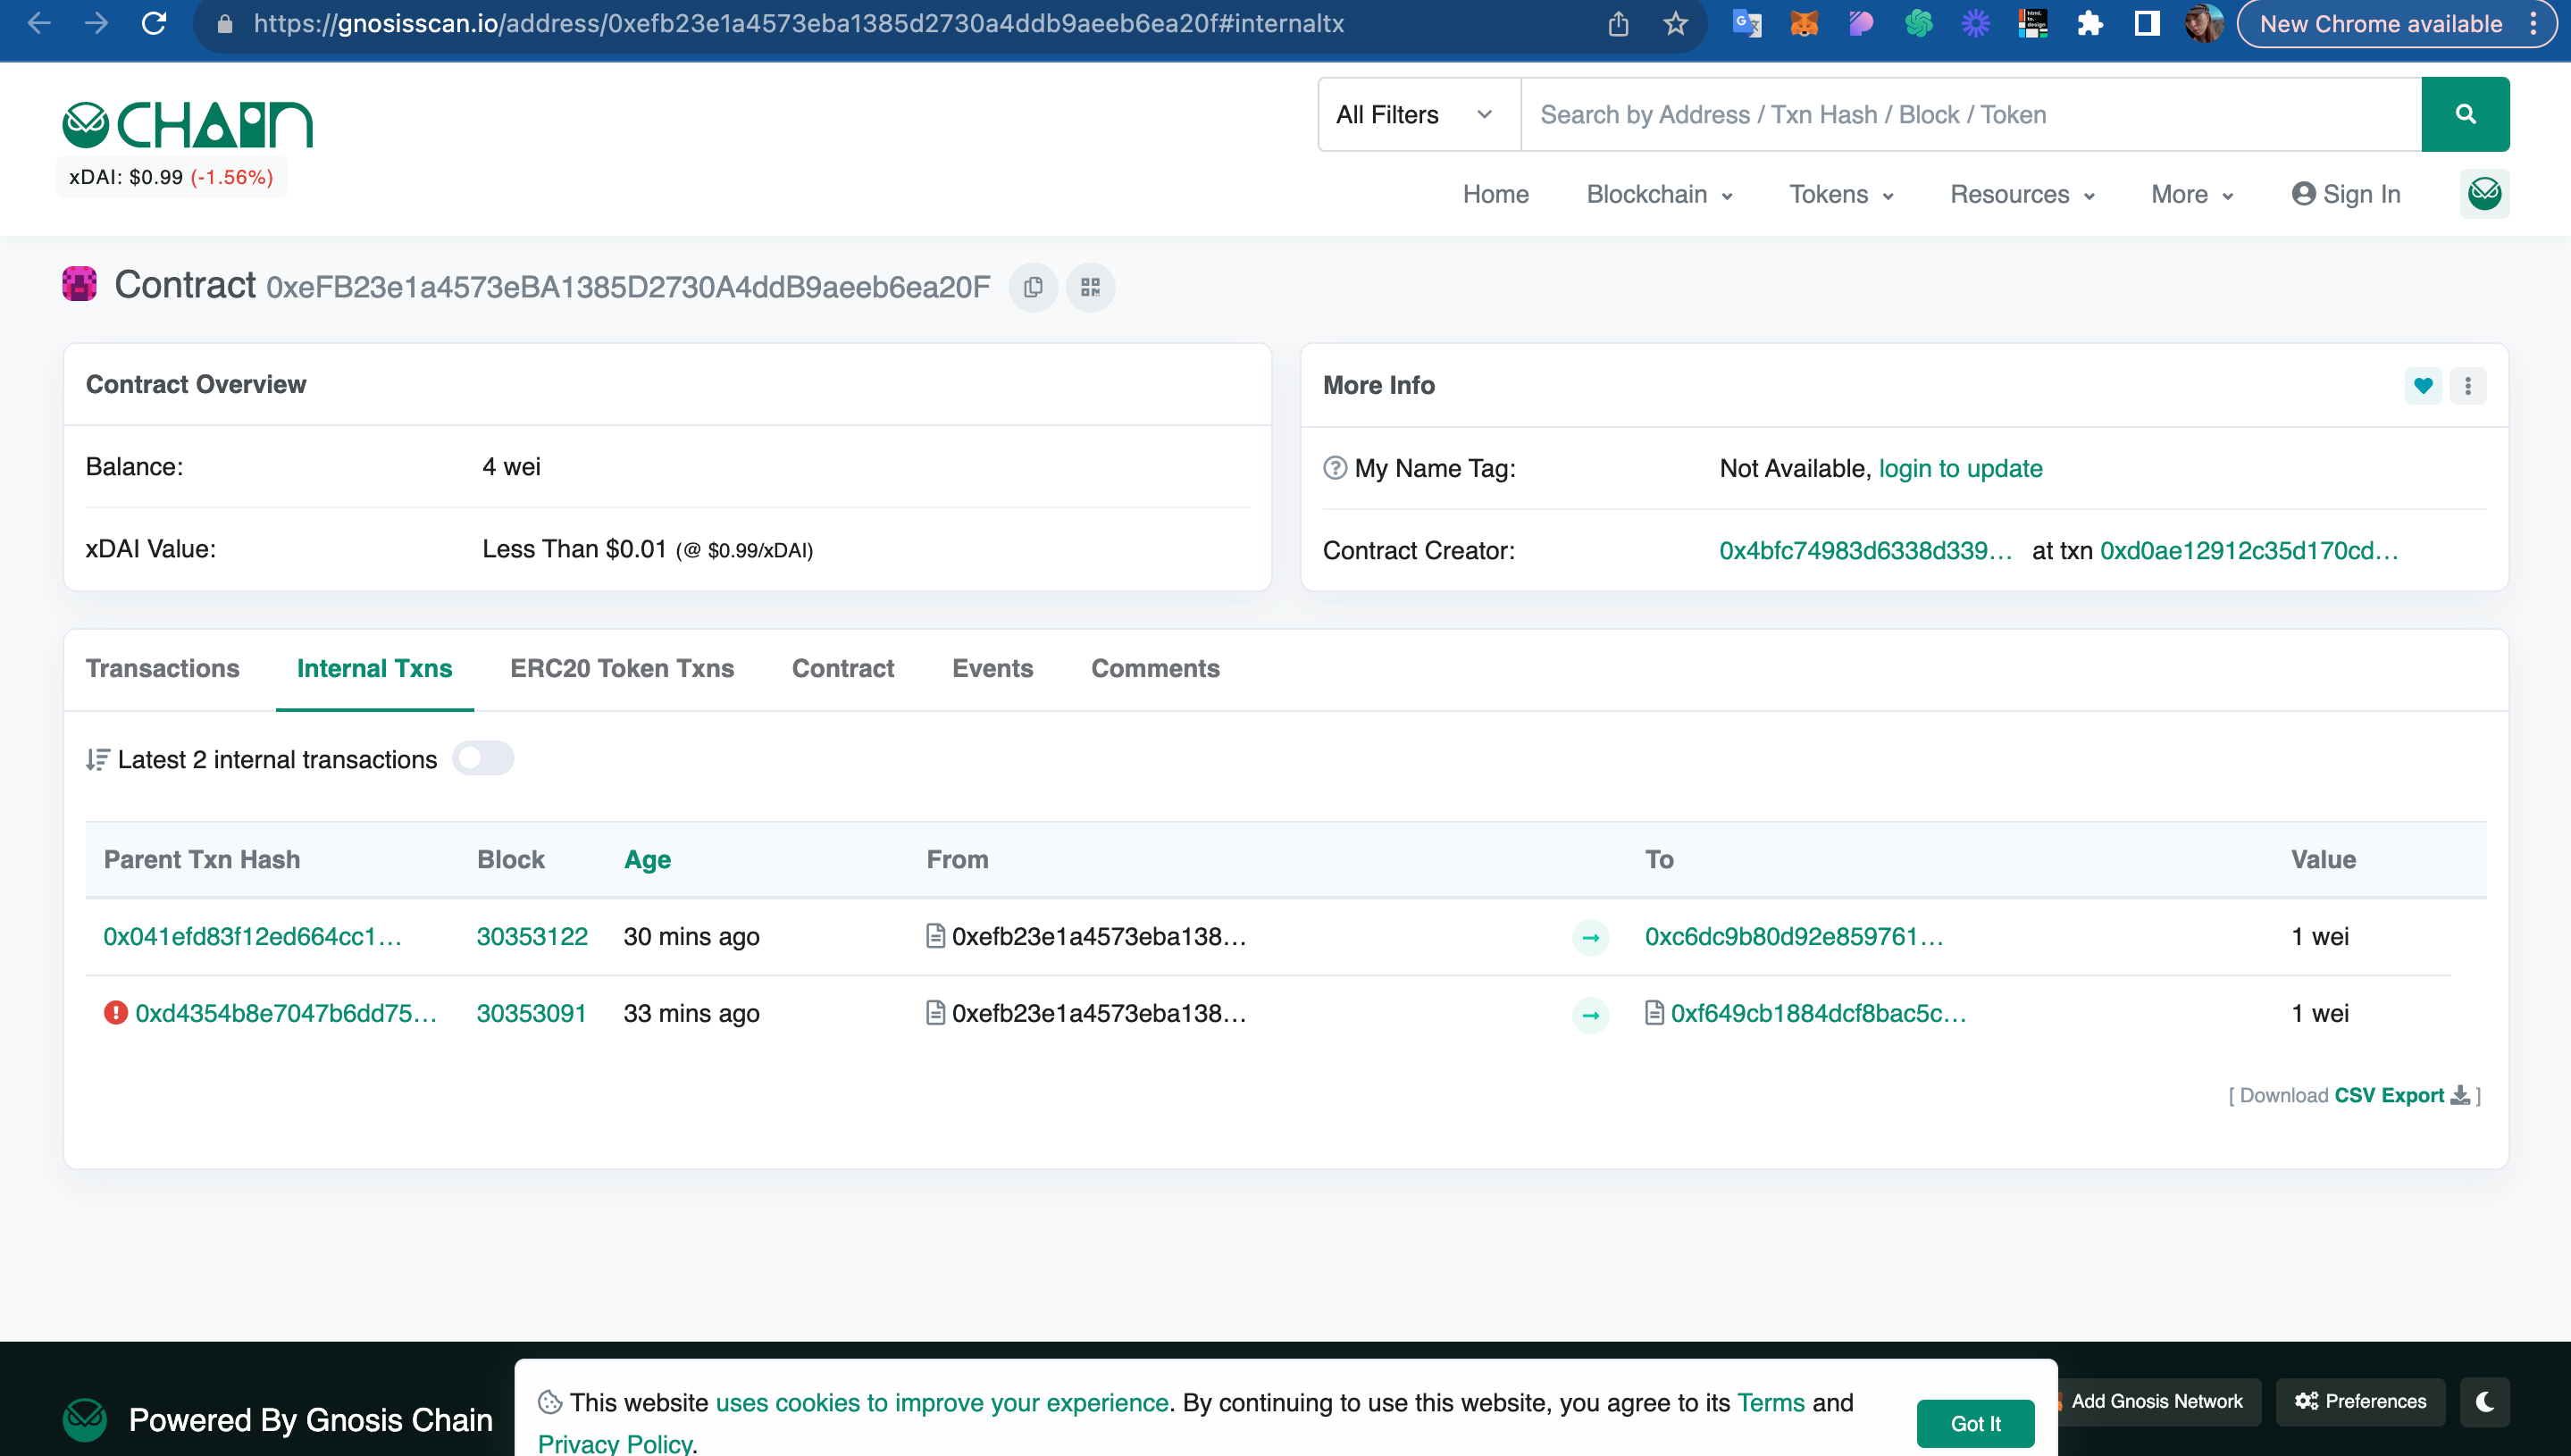The width and height of the screenshot is (2571, 1456).
Task: Switch to the Events tab
Action: pyautogui.click(x=992, y=668)
